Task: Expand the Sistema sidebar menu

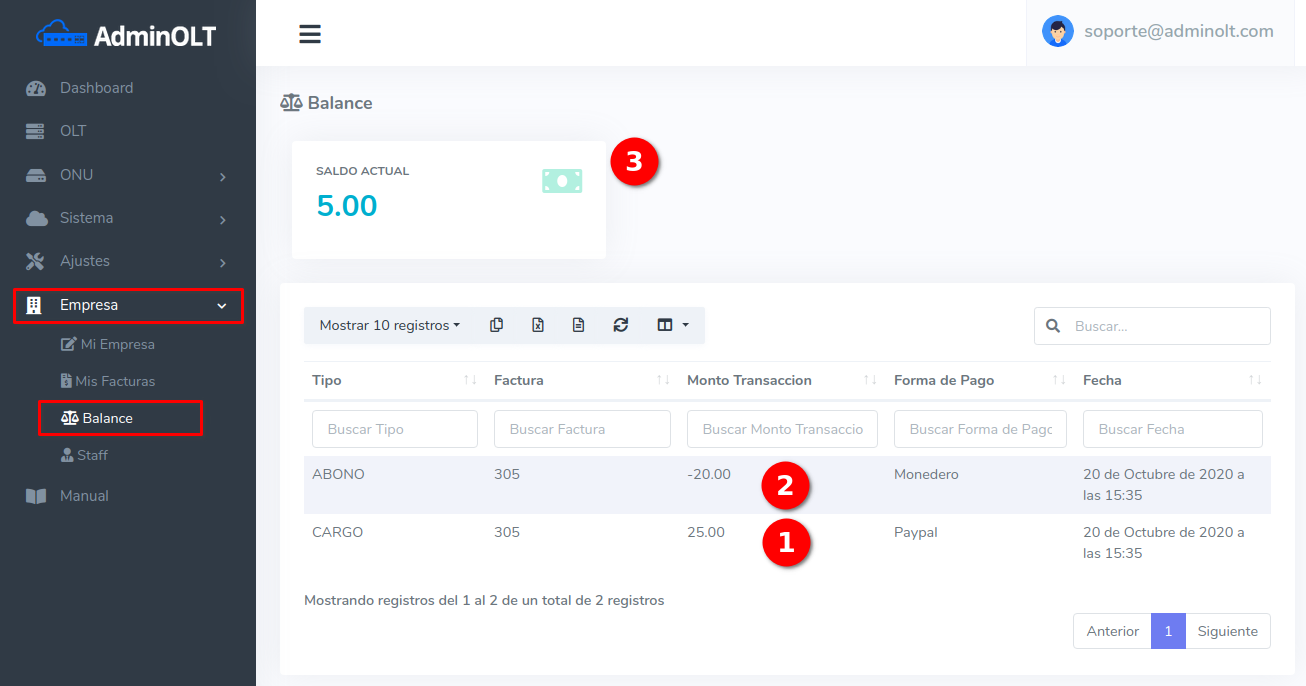Action: (x=128, y=218)
